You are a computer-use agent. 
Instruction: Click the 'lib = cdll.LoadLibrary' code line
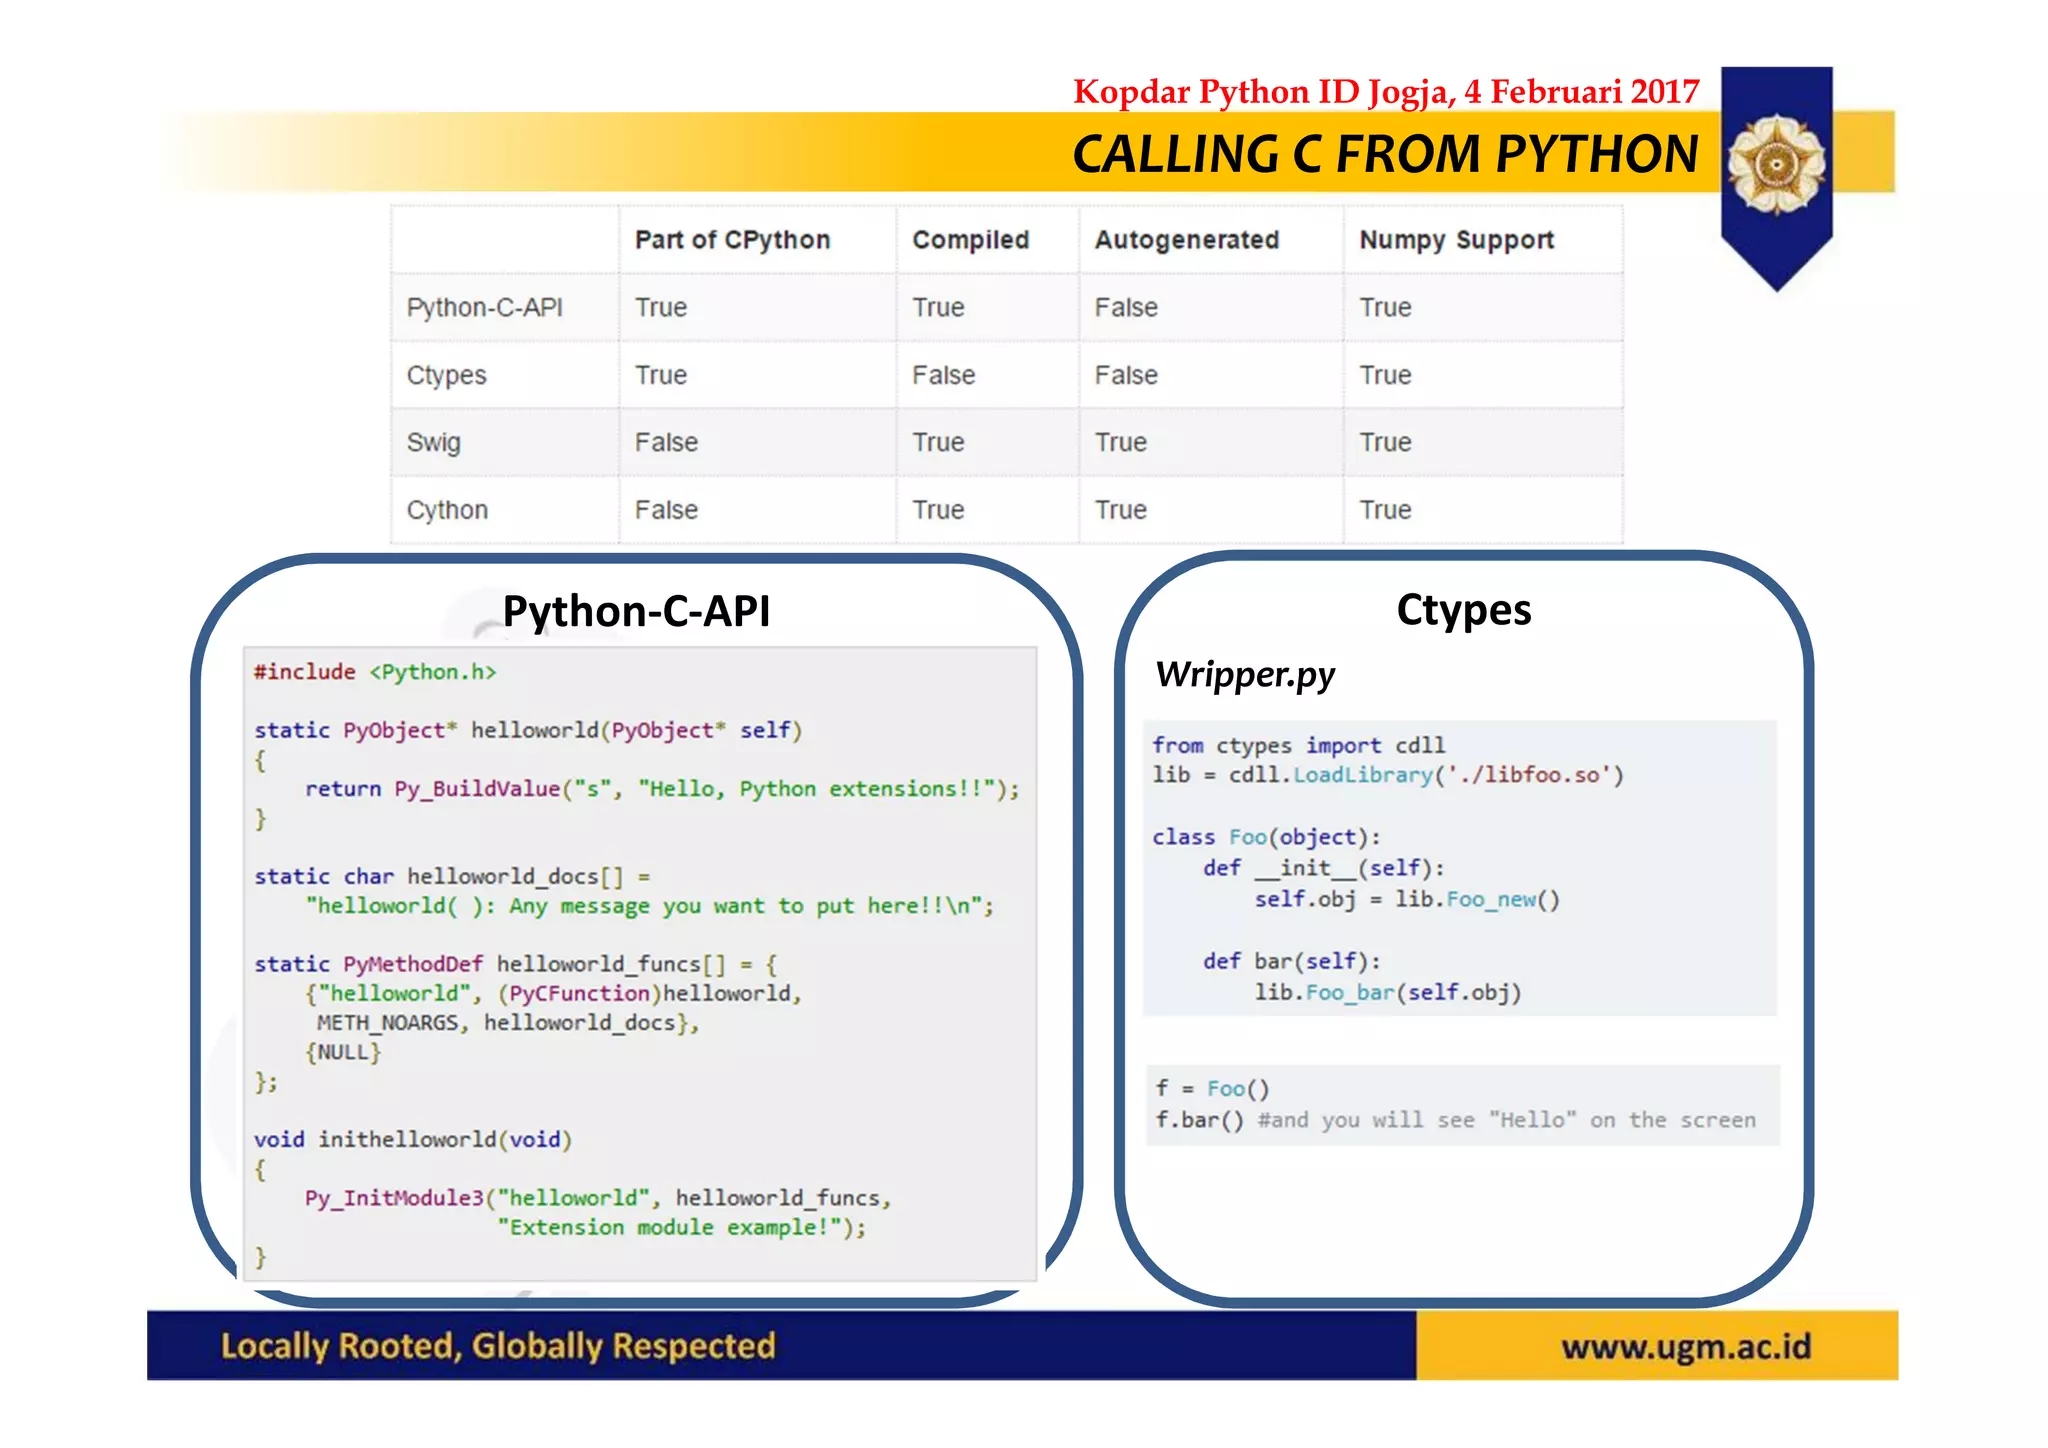[x=1388, y=775]
